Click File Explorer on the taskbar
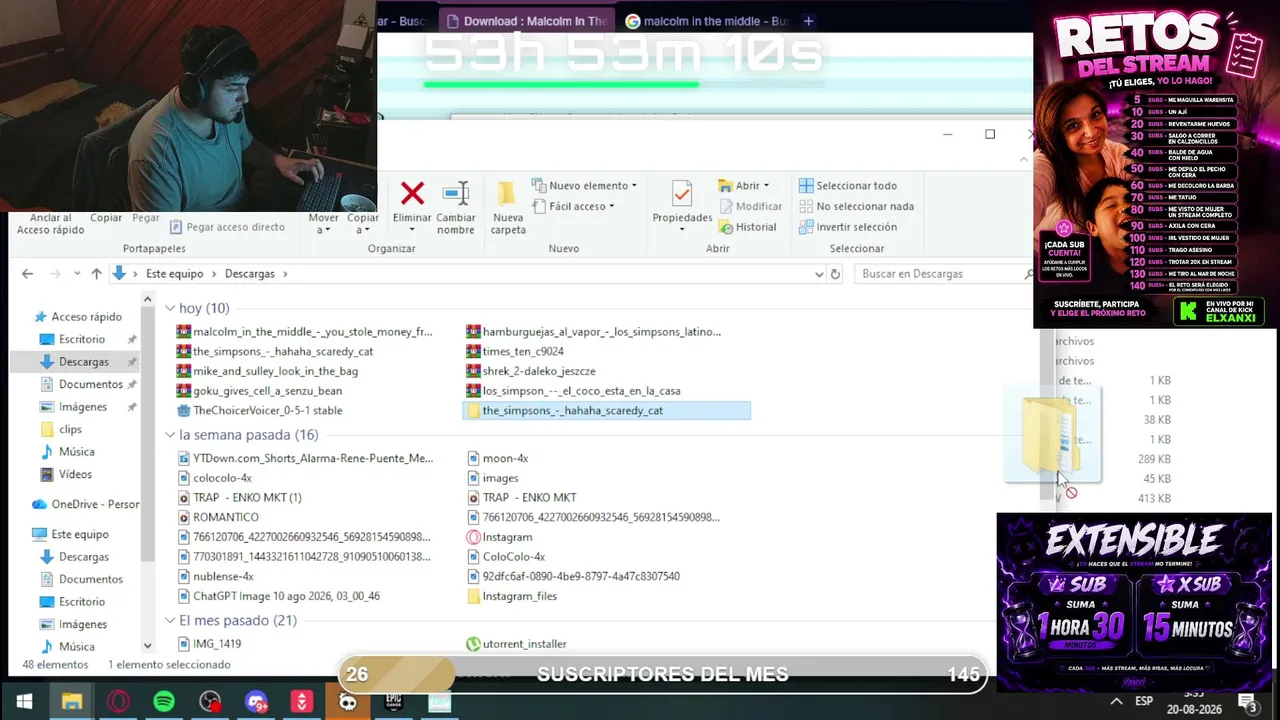This screenshot has width=1280, height=720. pyautogui.click(x=71, y=702)
